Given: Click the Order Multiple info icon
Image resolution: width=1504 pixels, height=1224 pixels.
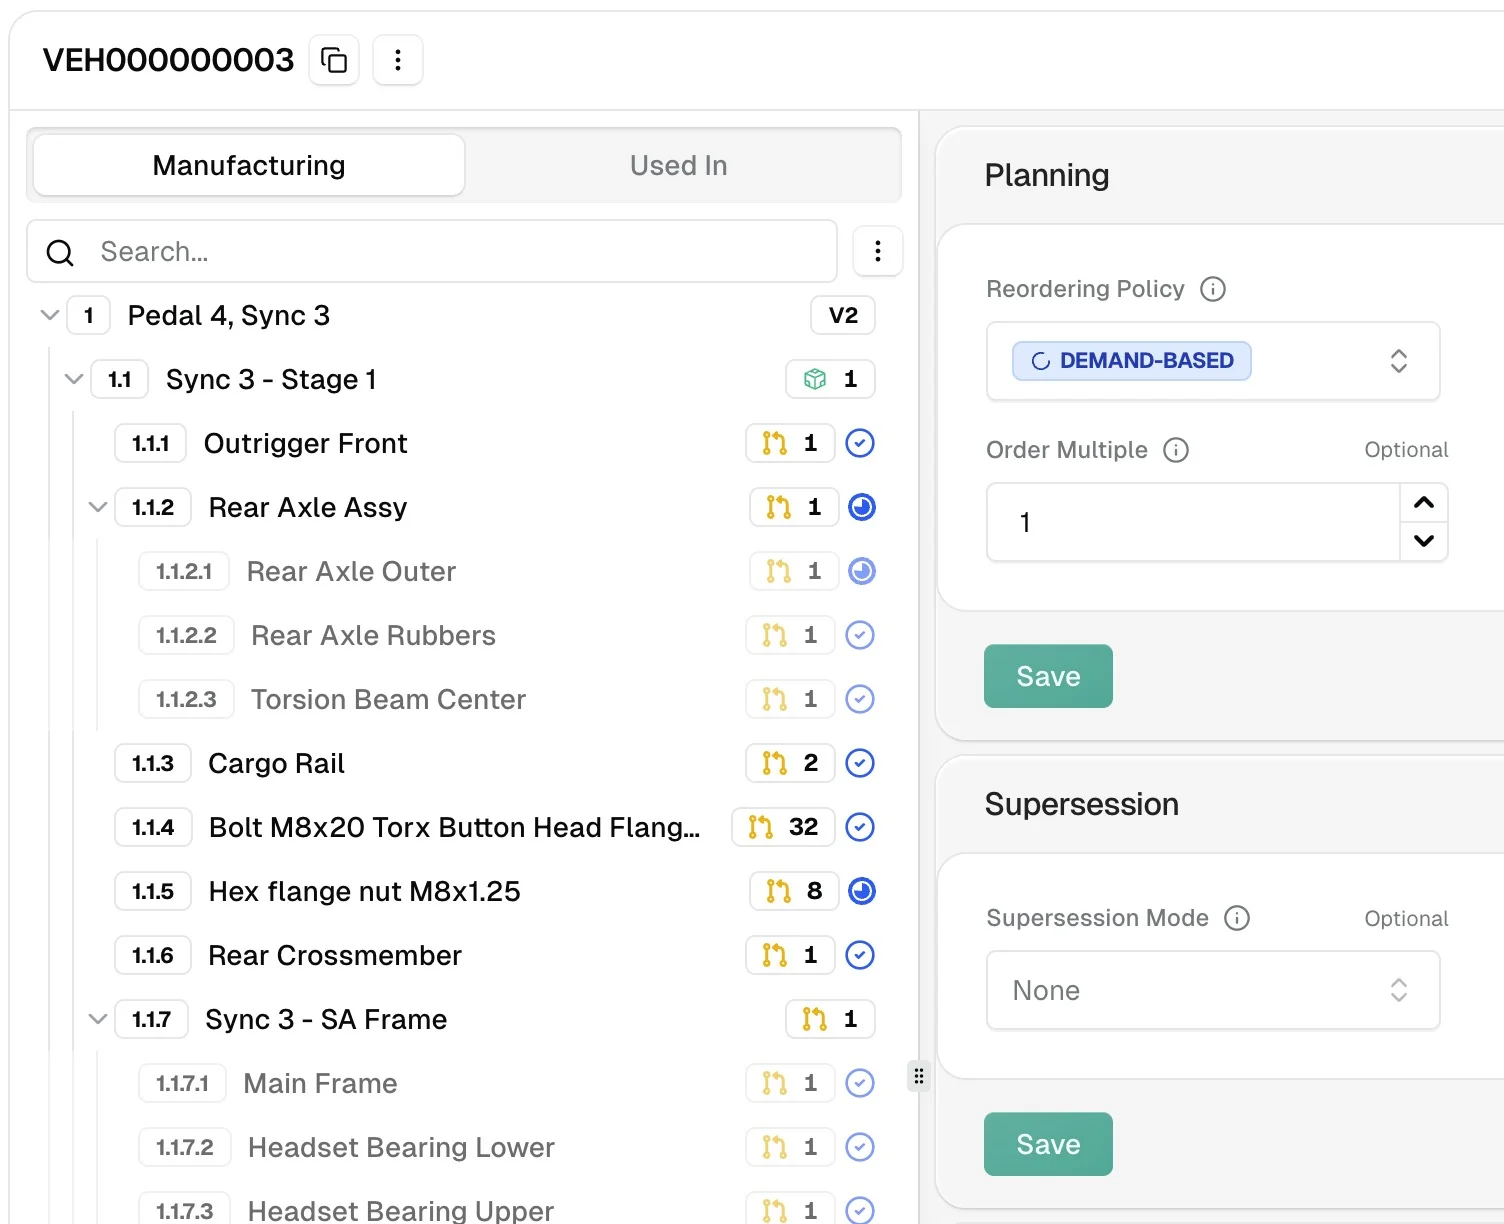Looking at the screenshot, I should (x=1176, y=450).
